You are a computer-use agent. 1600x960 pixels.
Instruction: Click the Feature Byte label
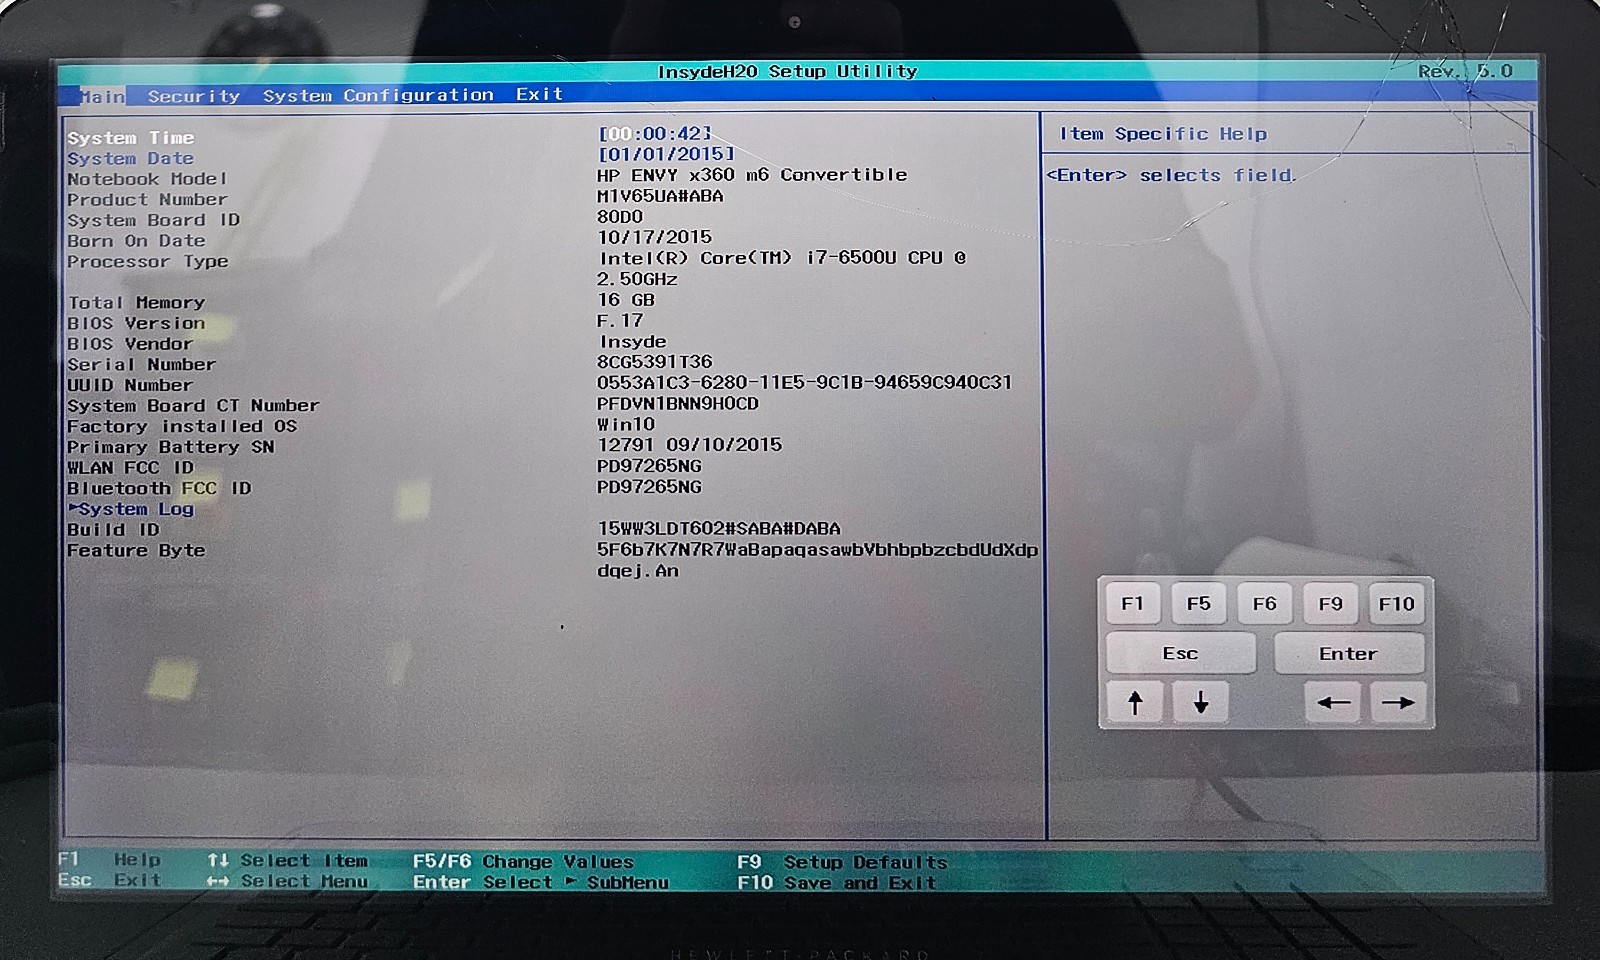(136, 551)
